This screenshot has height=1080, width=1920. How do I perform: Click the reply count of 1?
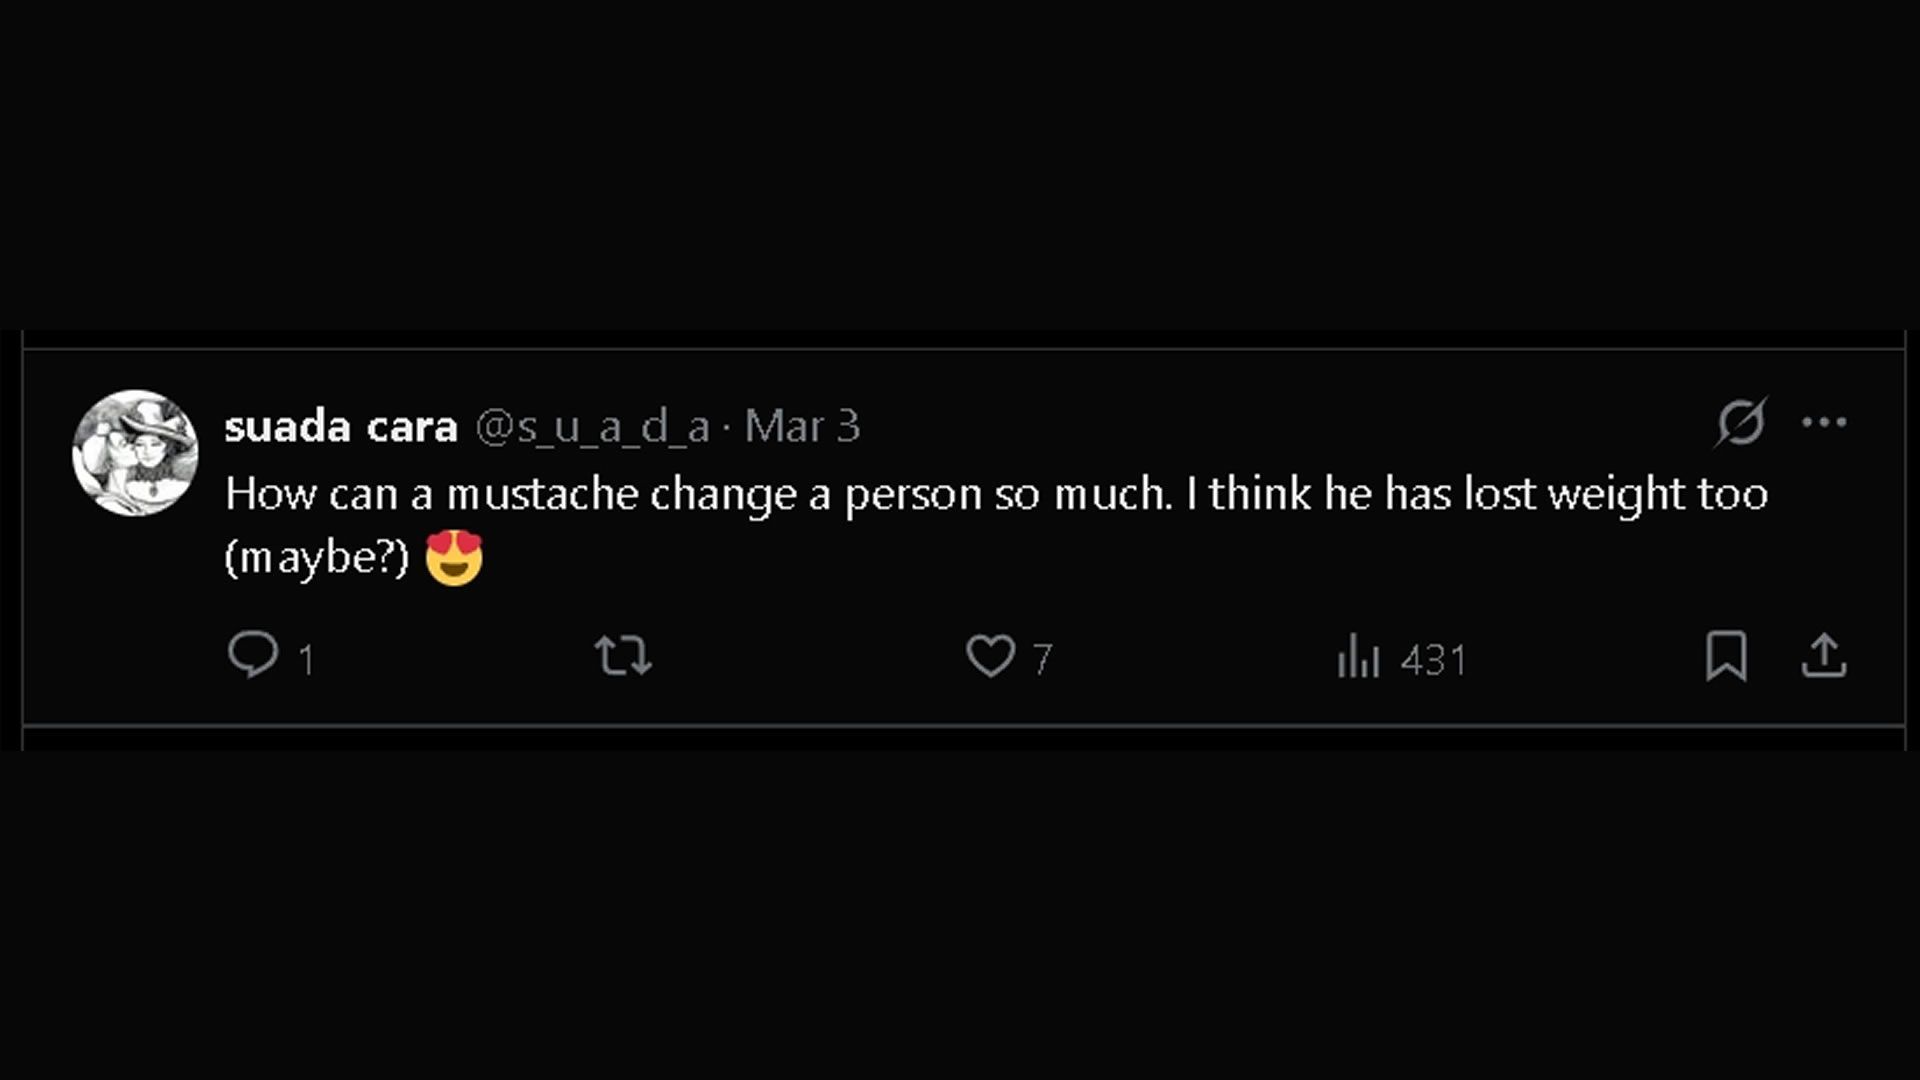click(x=306, y=660)
